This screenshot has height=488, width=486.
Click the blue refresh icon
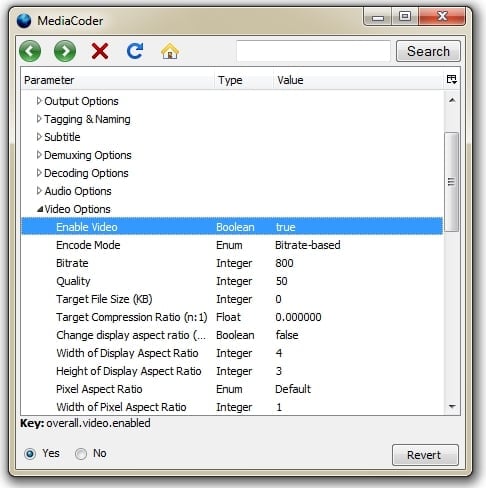135,51
